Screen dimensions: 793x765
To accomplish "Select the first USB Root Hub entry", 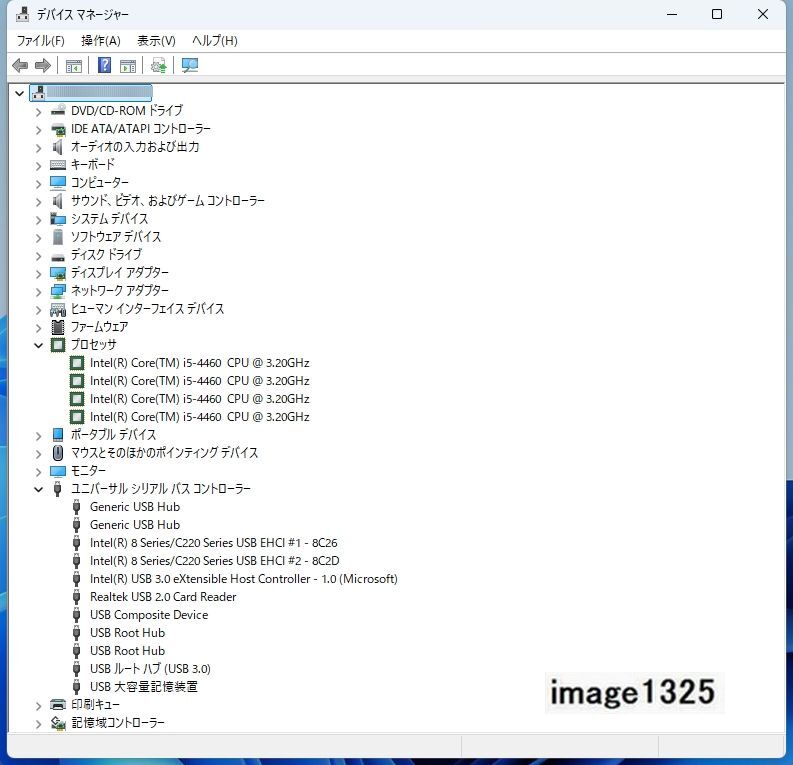I will 127,633.
